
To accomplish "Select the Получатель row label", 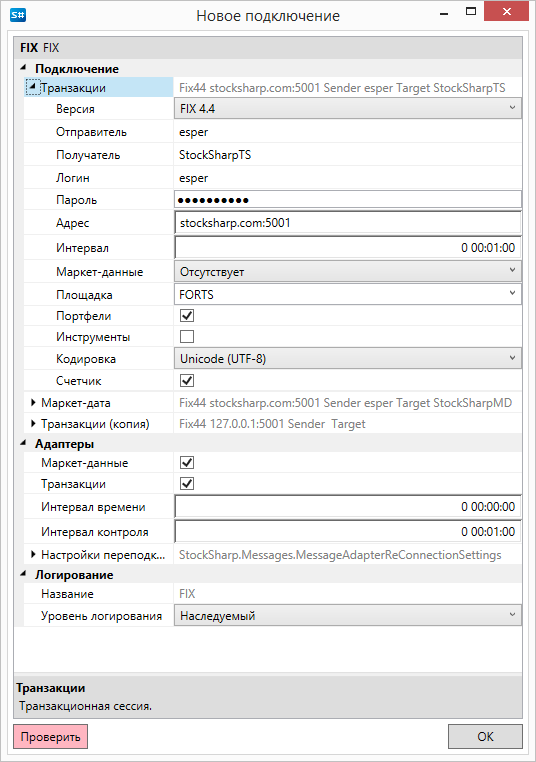I will (x=88, y=155).
